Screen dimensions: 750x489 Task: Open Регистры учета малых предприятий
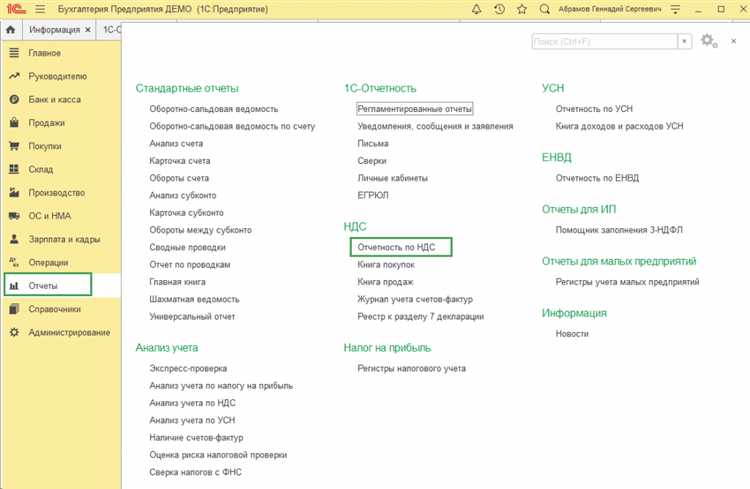click(x=627, y=282)
